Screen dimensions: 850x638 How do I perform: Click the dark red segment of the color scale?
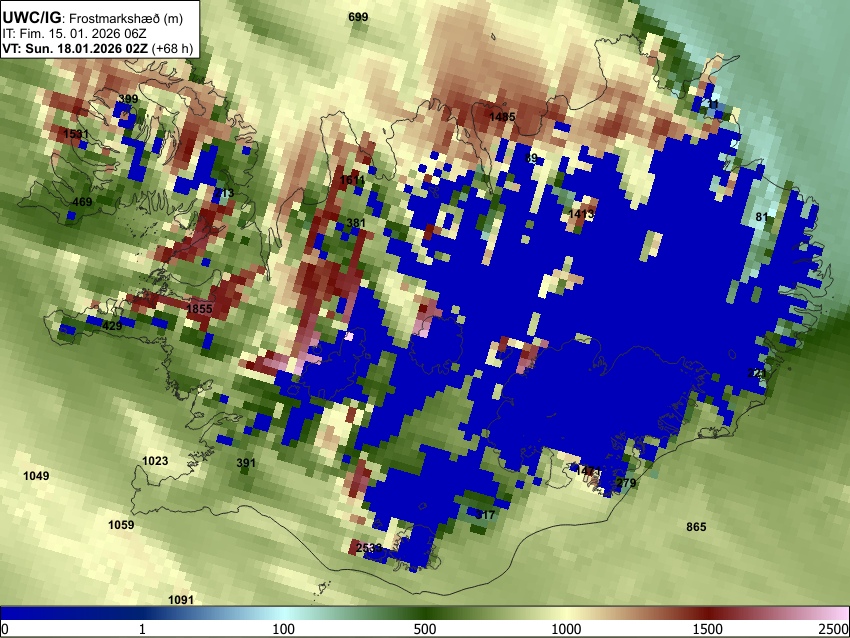coord(707,613)
